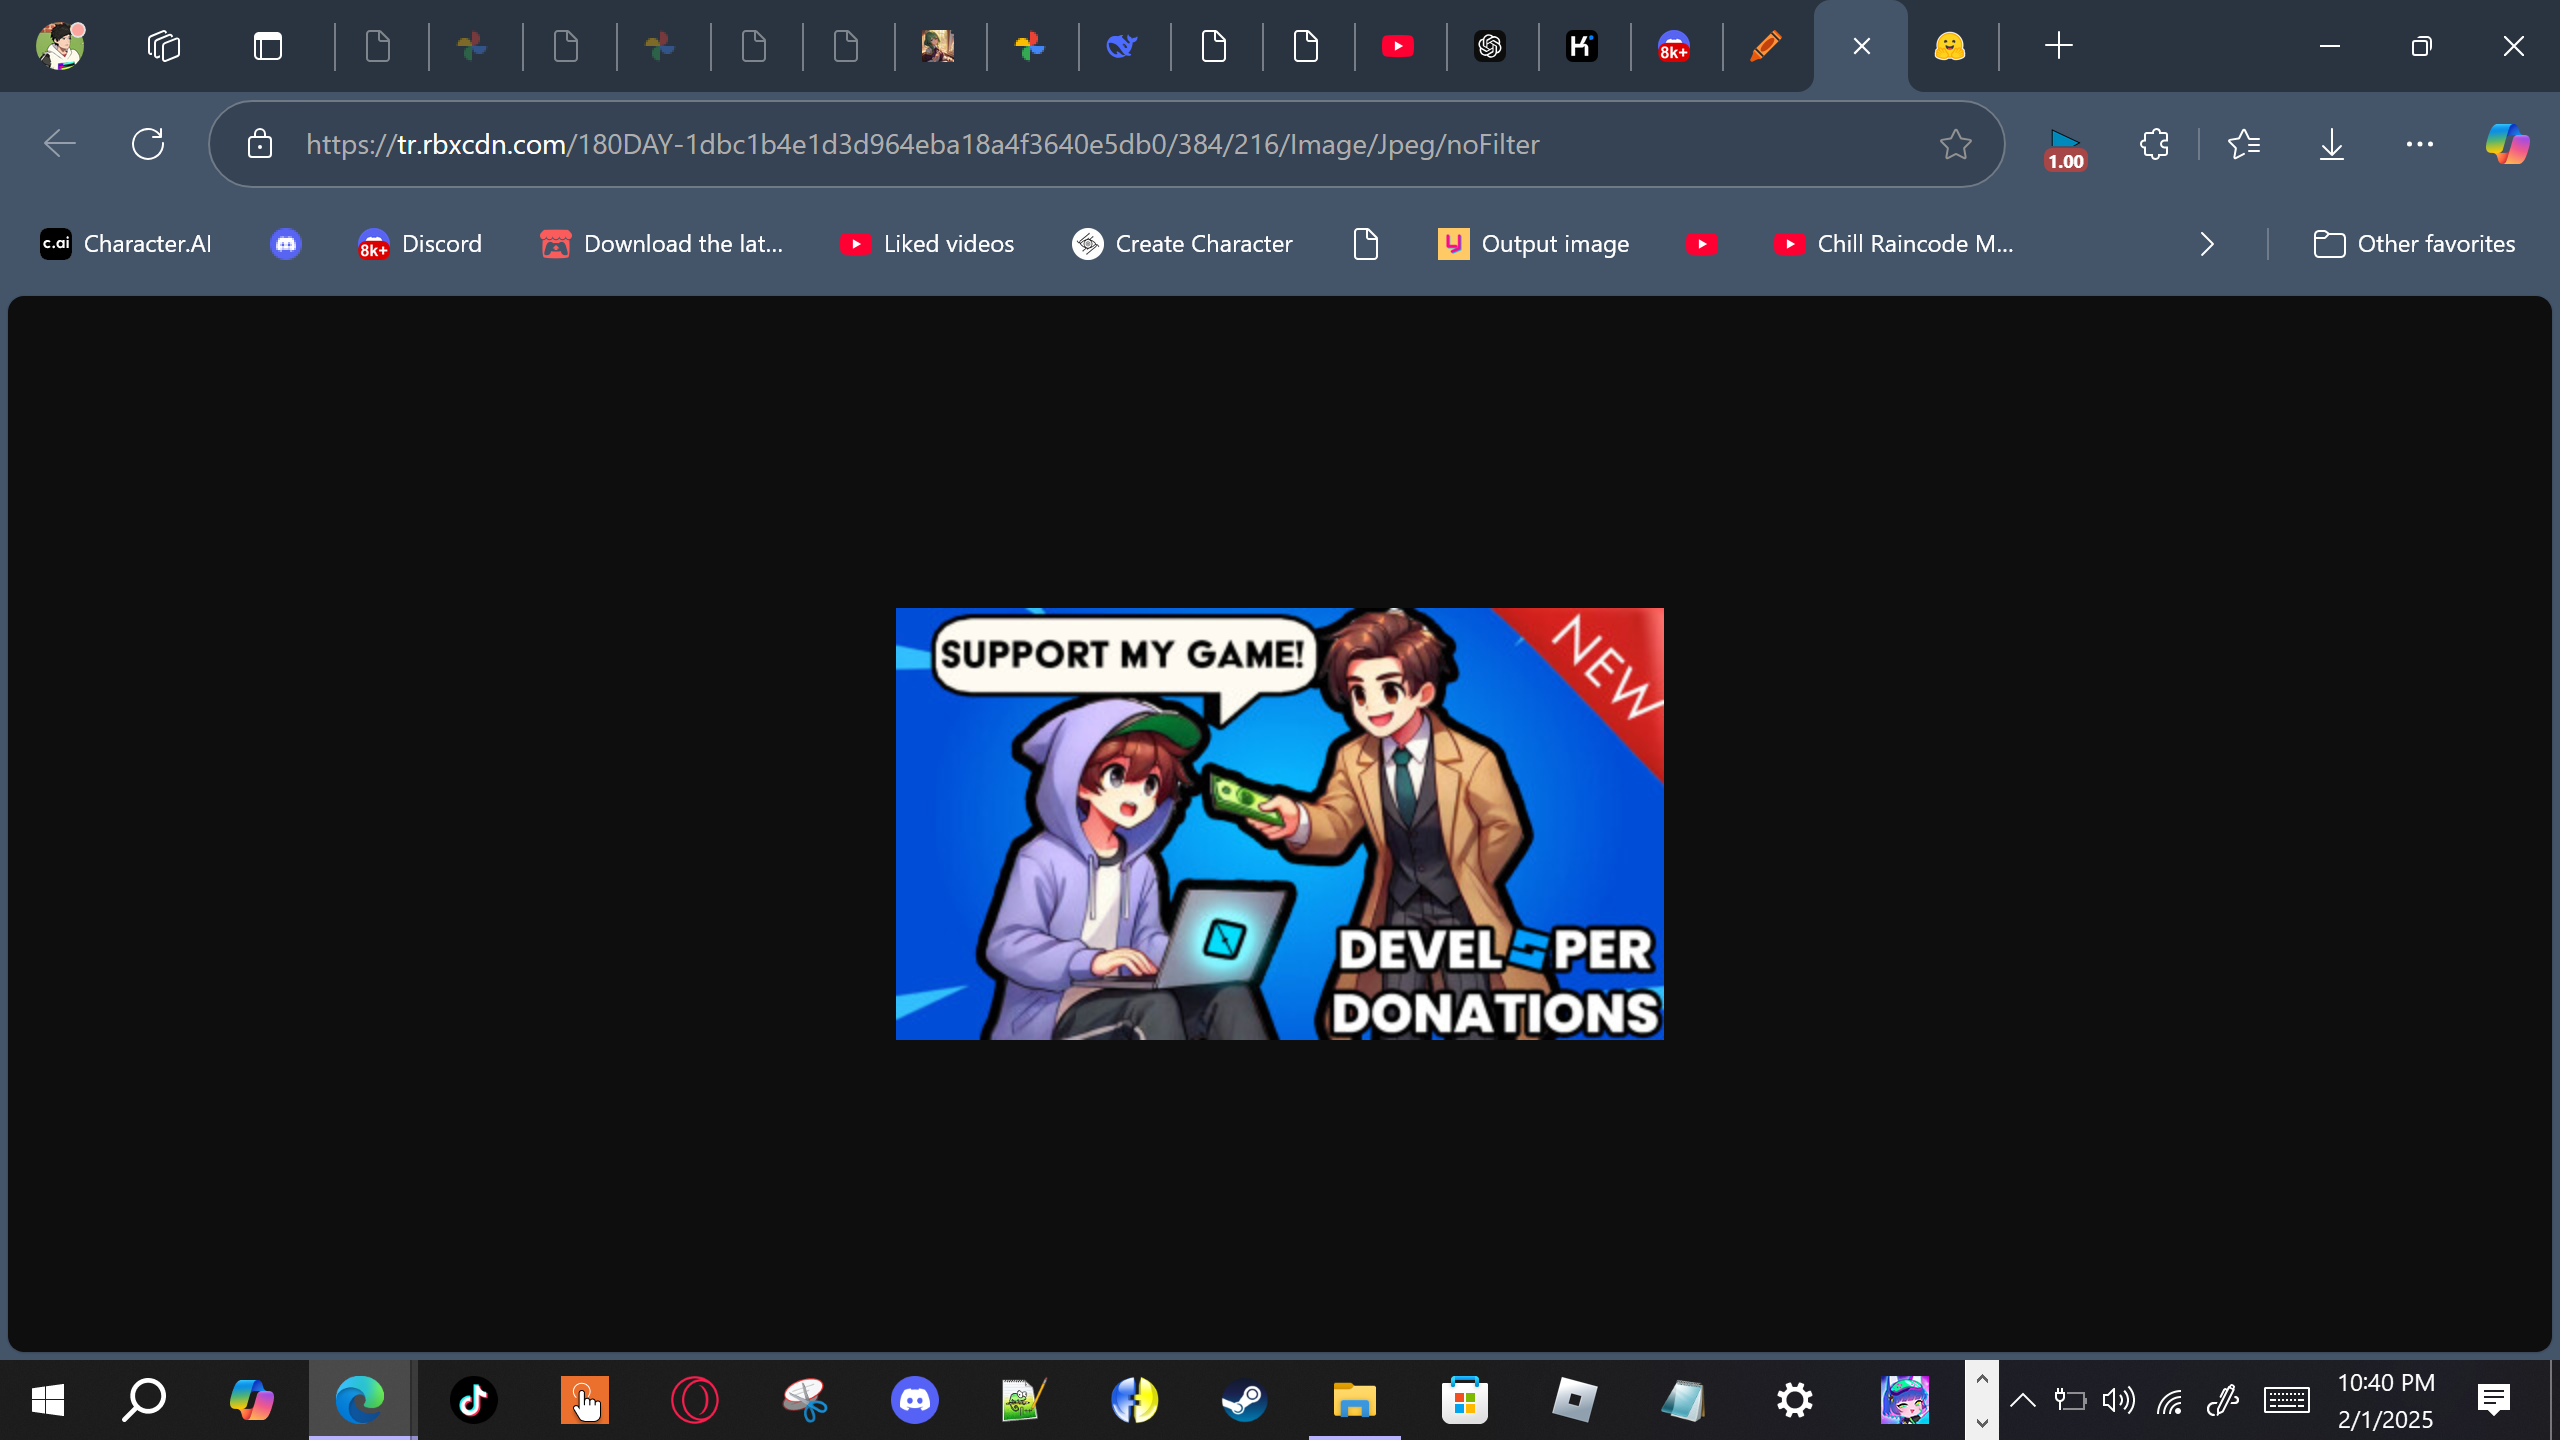Screen dimensions: 2560x1440
Task: Open the workspaces button
Action: pyautogui.click(x=164, y=46)
